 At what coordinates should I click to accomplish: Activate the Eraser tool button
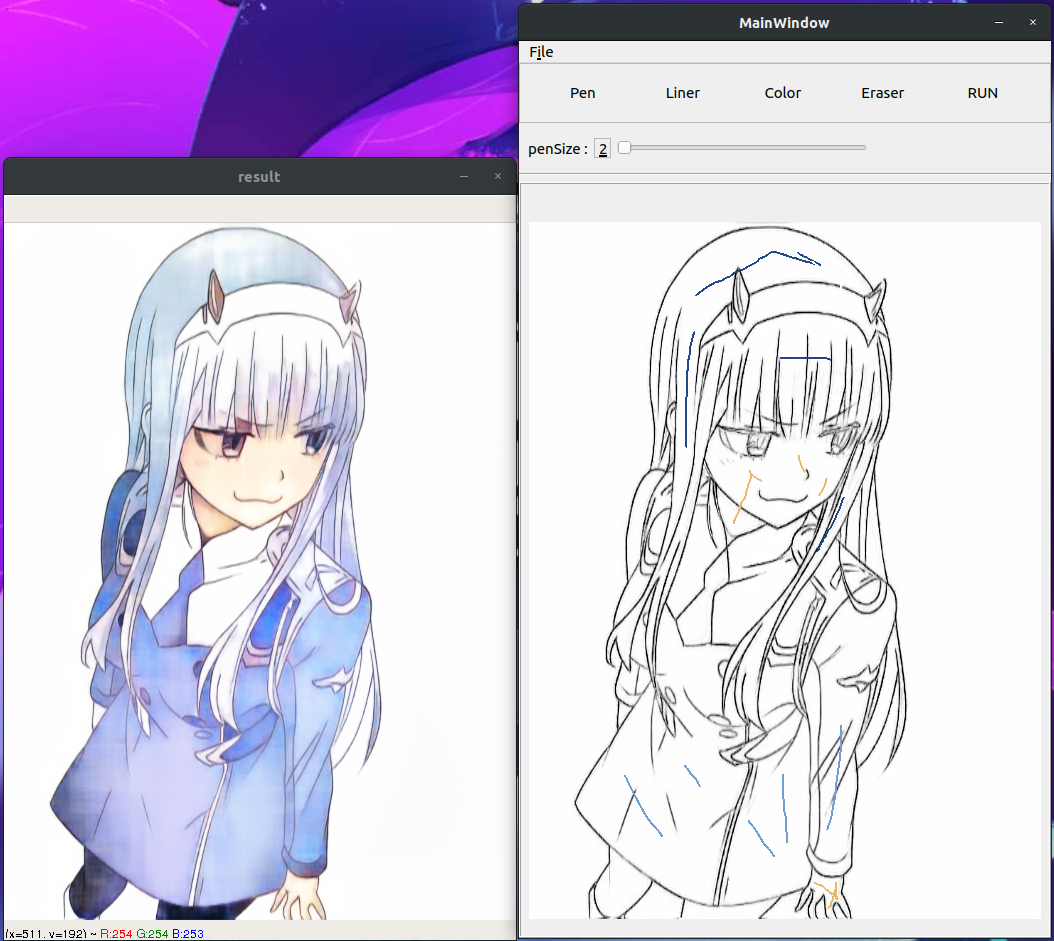(x=882, y=93)
